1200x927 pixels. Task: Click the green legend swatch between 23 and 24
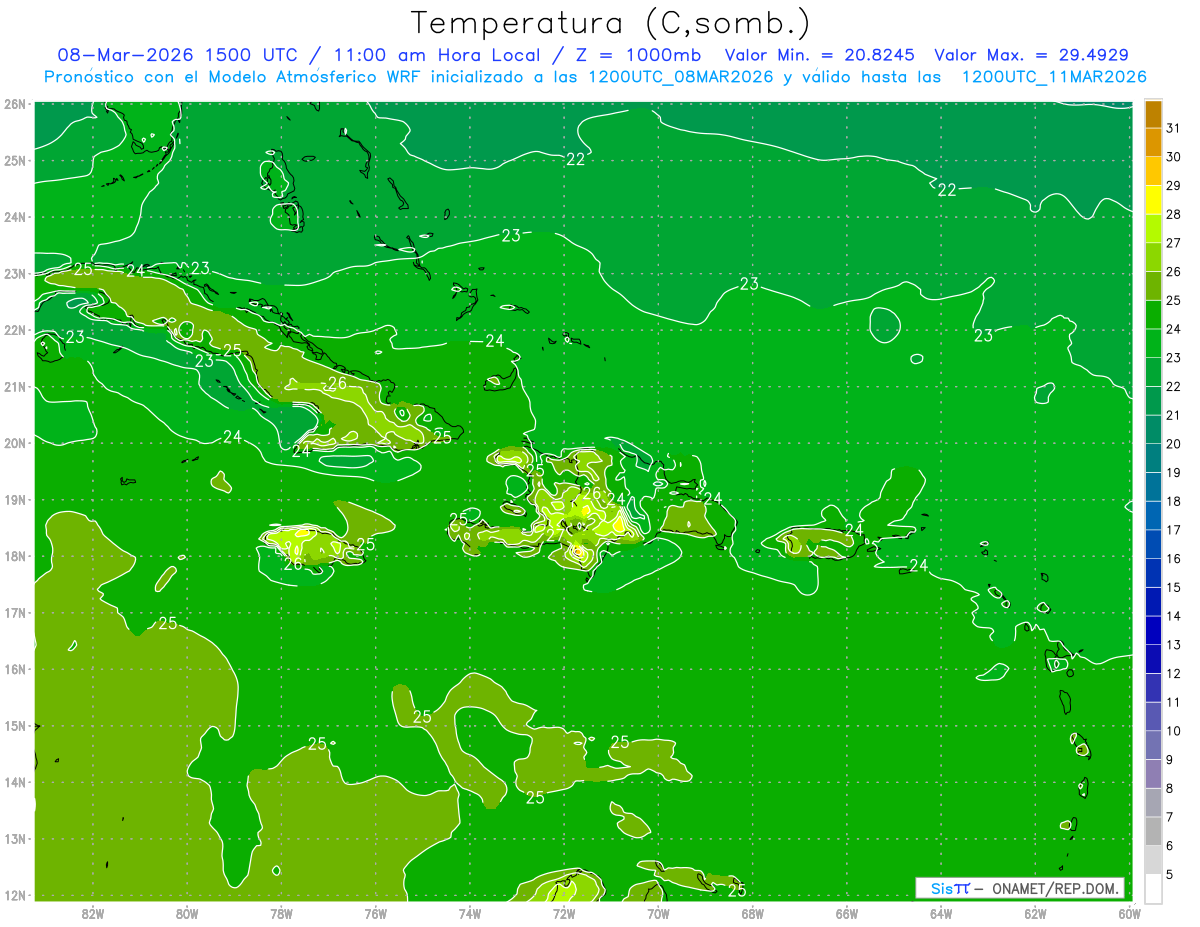1153,343
